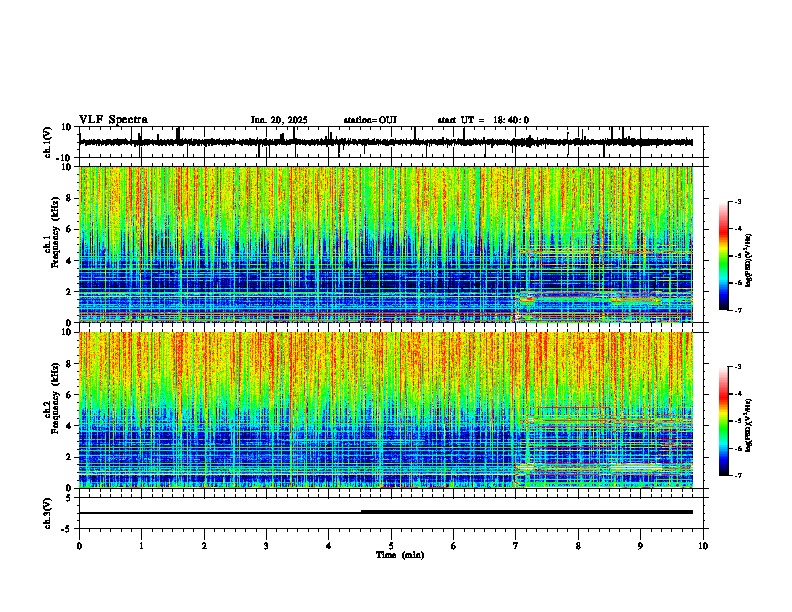Click the "Time (min)" x-axis label

[x=400, y=555]
